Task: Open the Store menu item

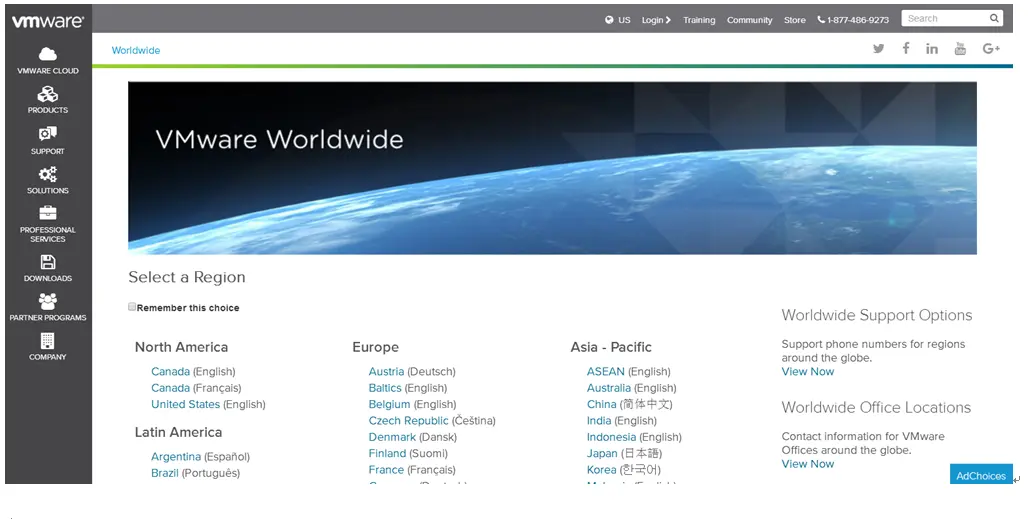Action: coord(794,20)
